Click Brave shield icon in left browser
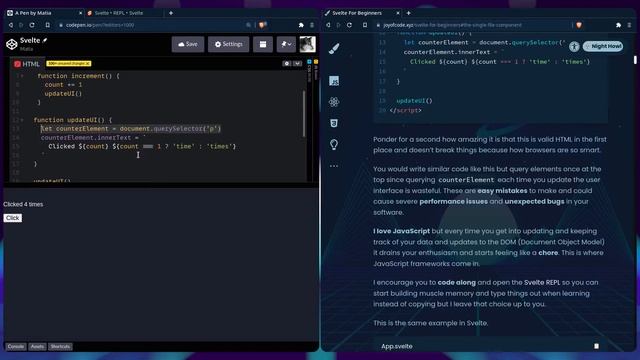640x360 pixels. click(x=263, y=25)
